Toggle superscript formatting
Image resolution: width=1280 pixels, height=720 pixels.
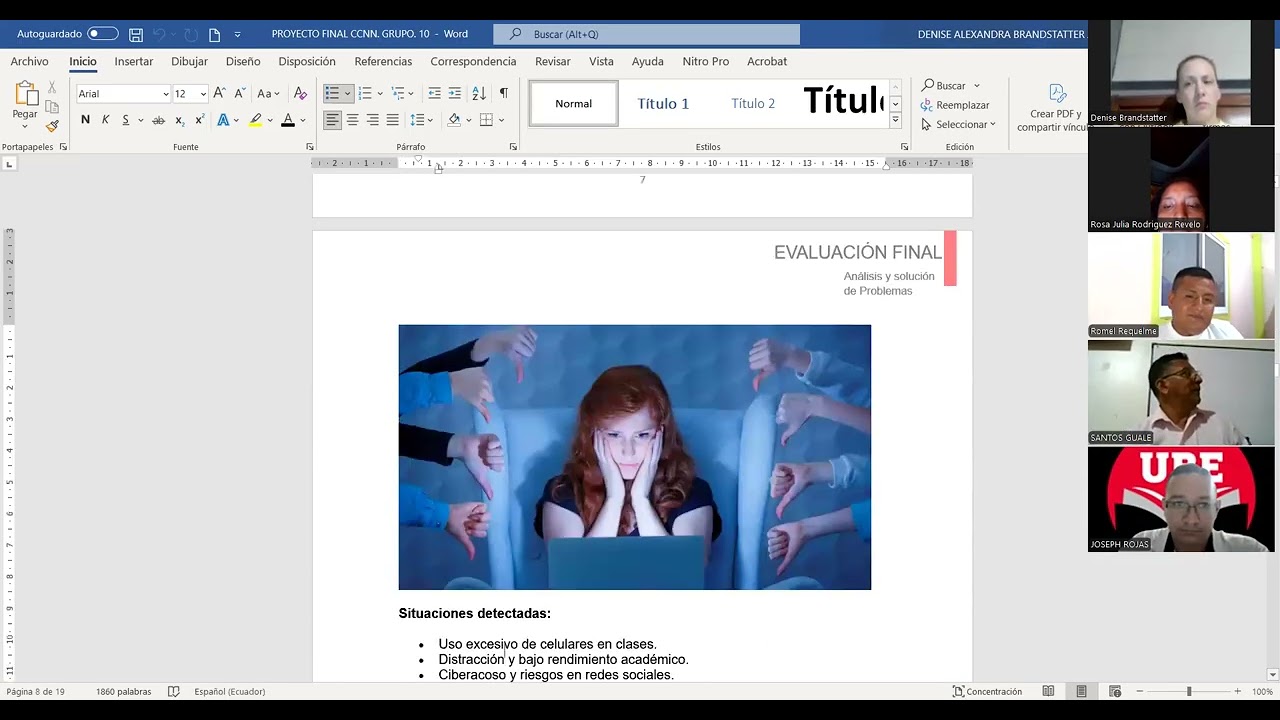click(x=199, y=120)
